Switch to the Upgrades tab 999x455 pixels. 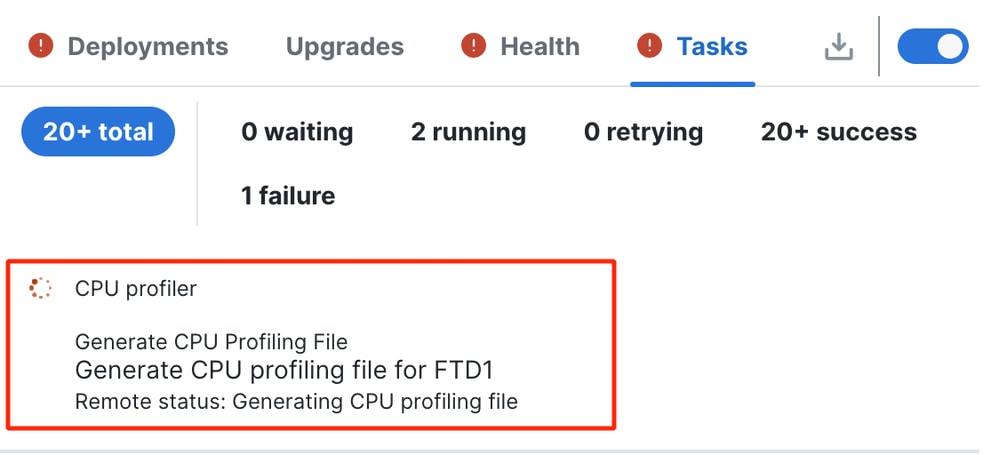point(345,47)
